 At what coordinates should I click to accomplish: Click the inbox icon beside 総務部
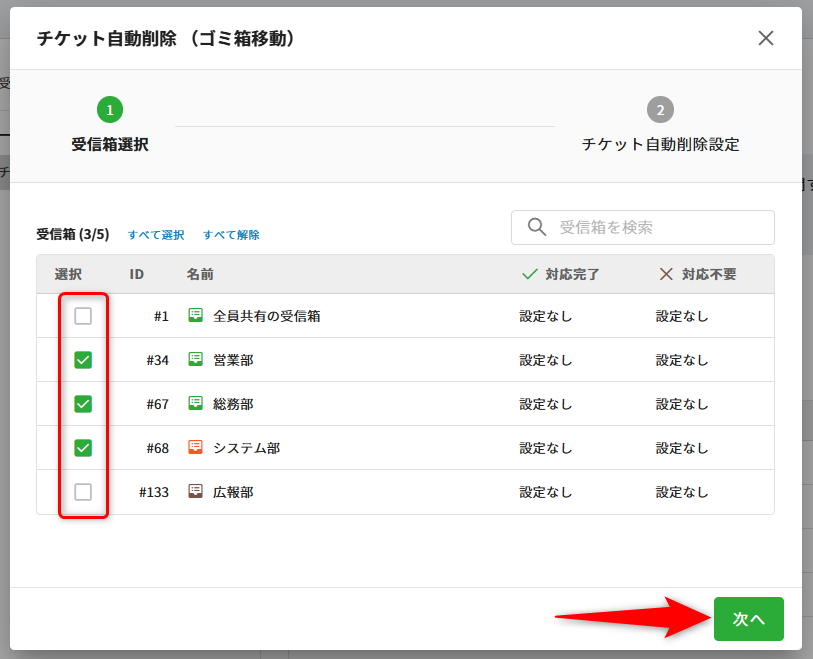pyautogui.click(x=195, y=404)
